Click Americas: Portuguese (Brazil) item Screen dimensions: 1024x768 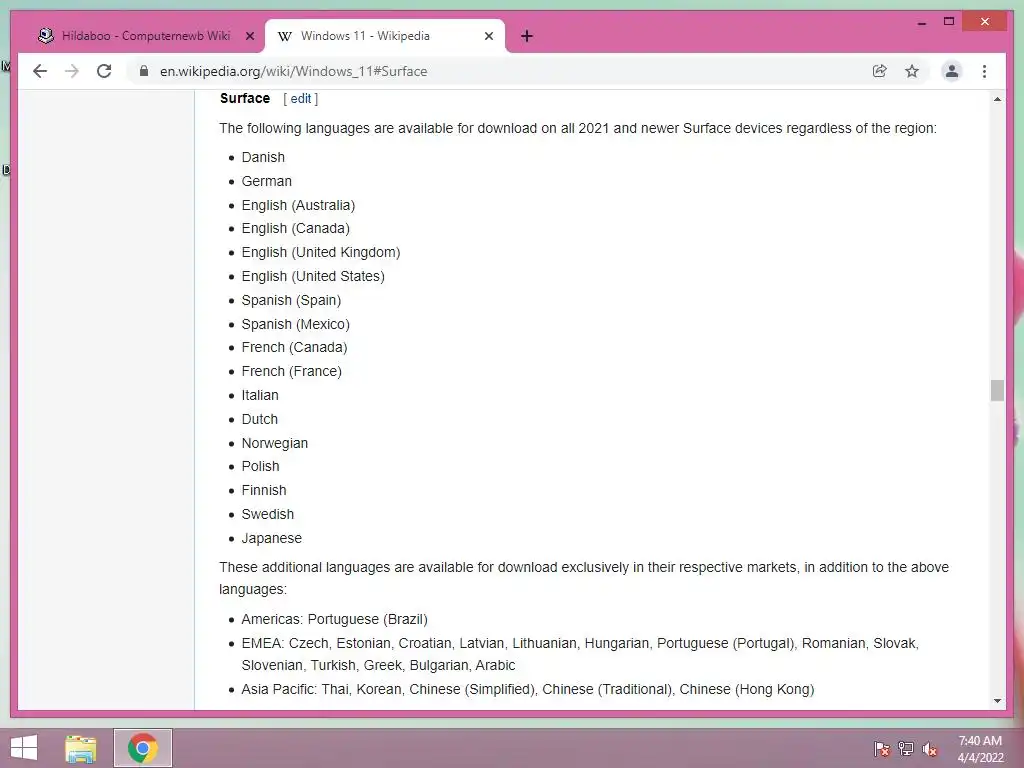point(335,619)
